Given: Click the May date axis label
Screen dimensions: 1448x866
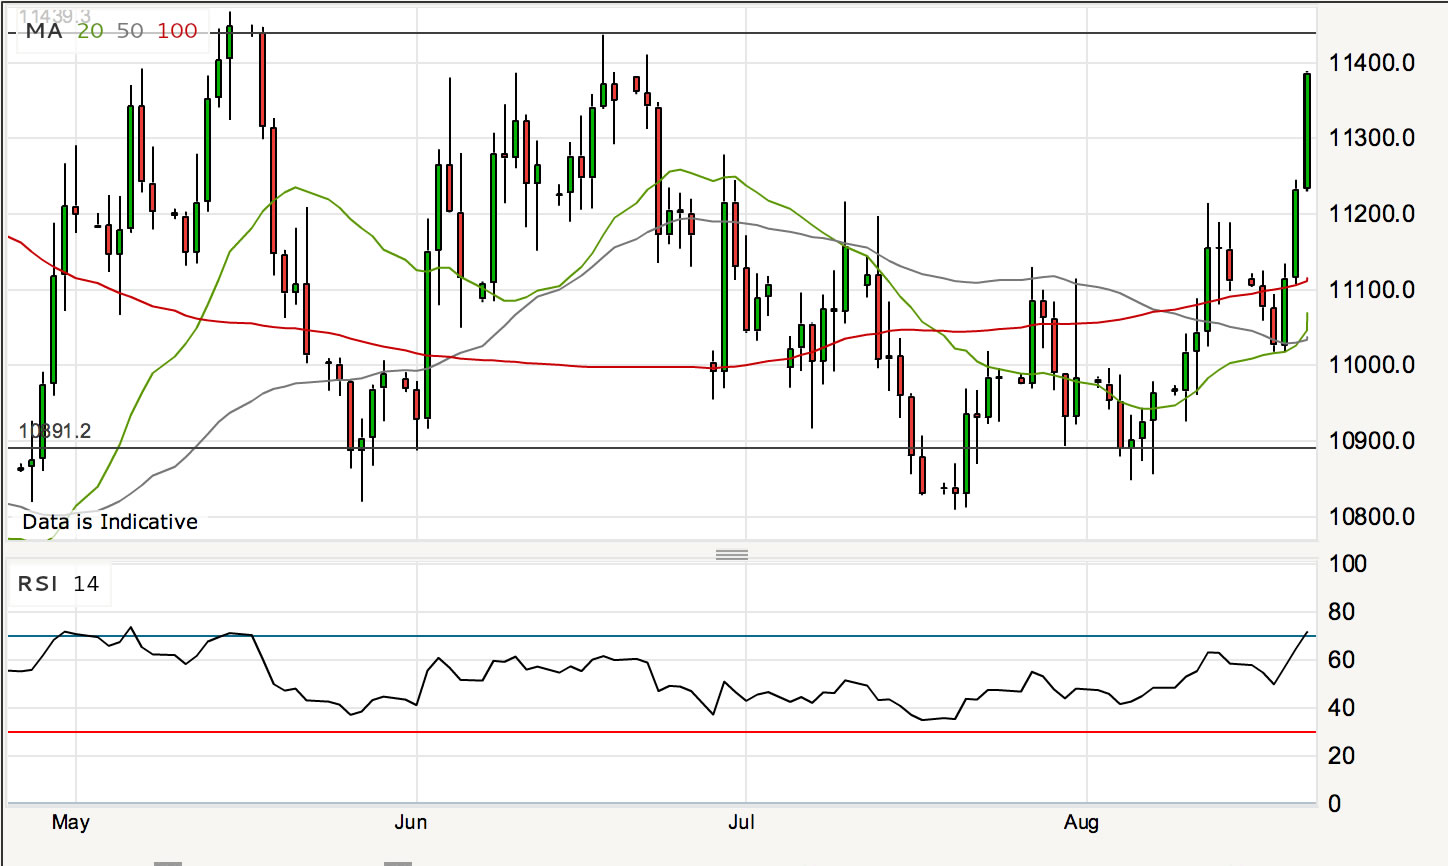Looking at the screenshot, I should point(70,822).
